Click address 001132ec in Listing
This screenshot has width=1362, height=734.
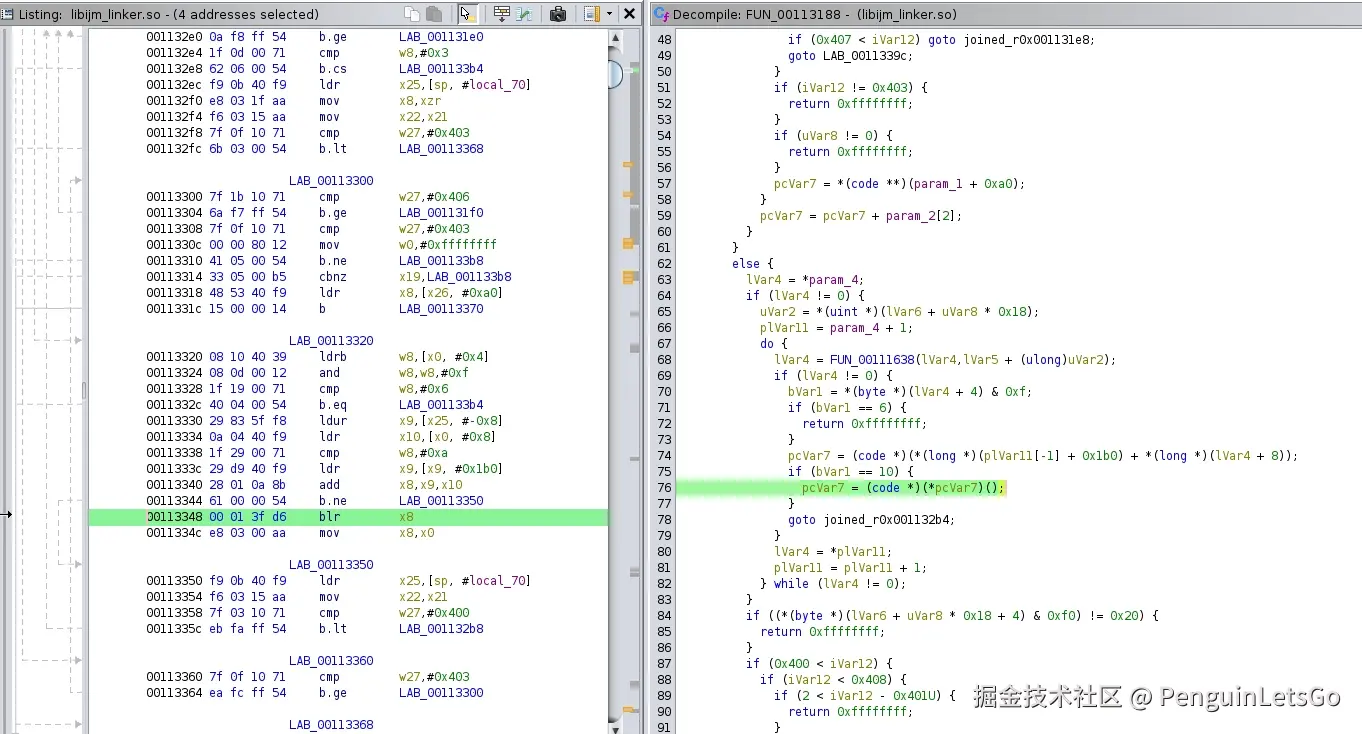pyautogui.click(x=173, y=85)
